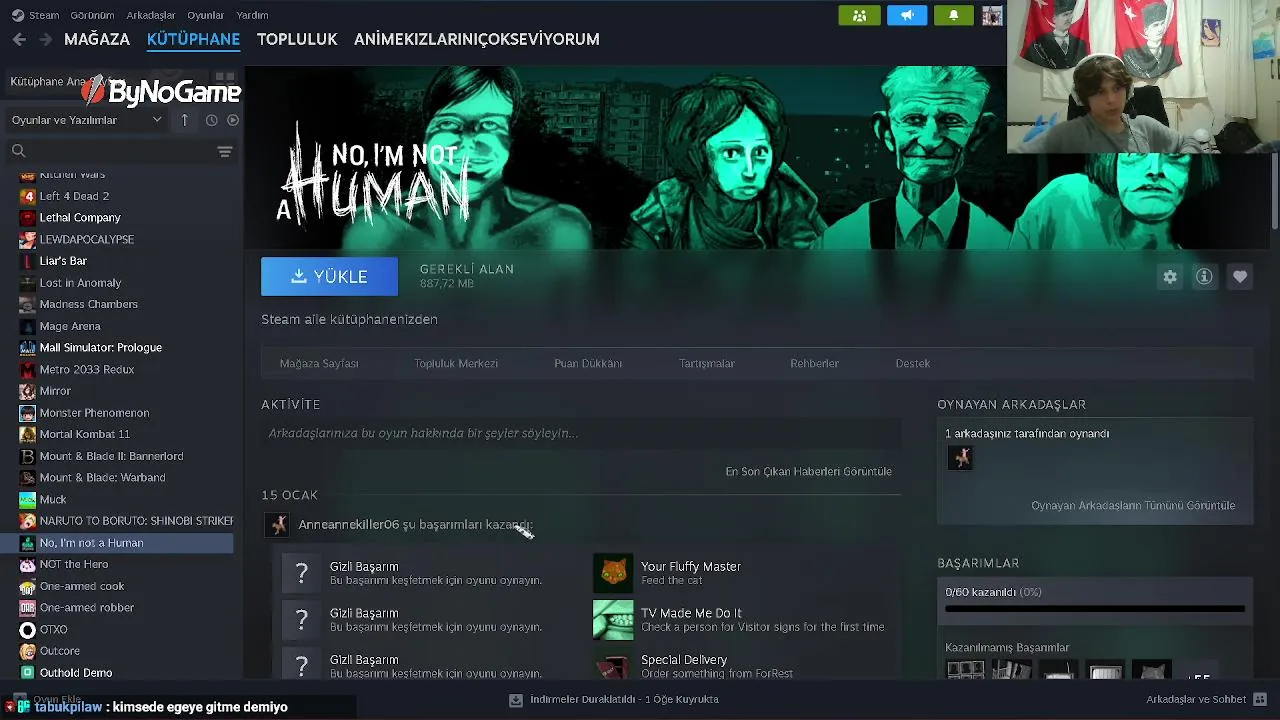Select Mall Simulator: Prologue in library
The height and width of the screenshot is (720, 1280).
100,347
